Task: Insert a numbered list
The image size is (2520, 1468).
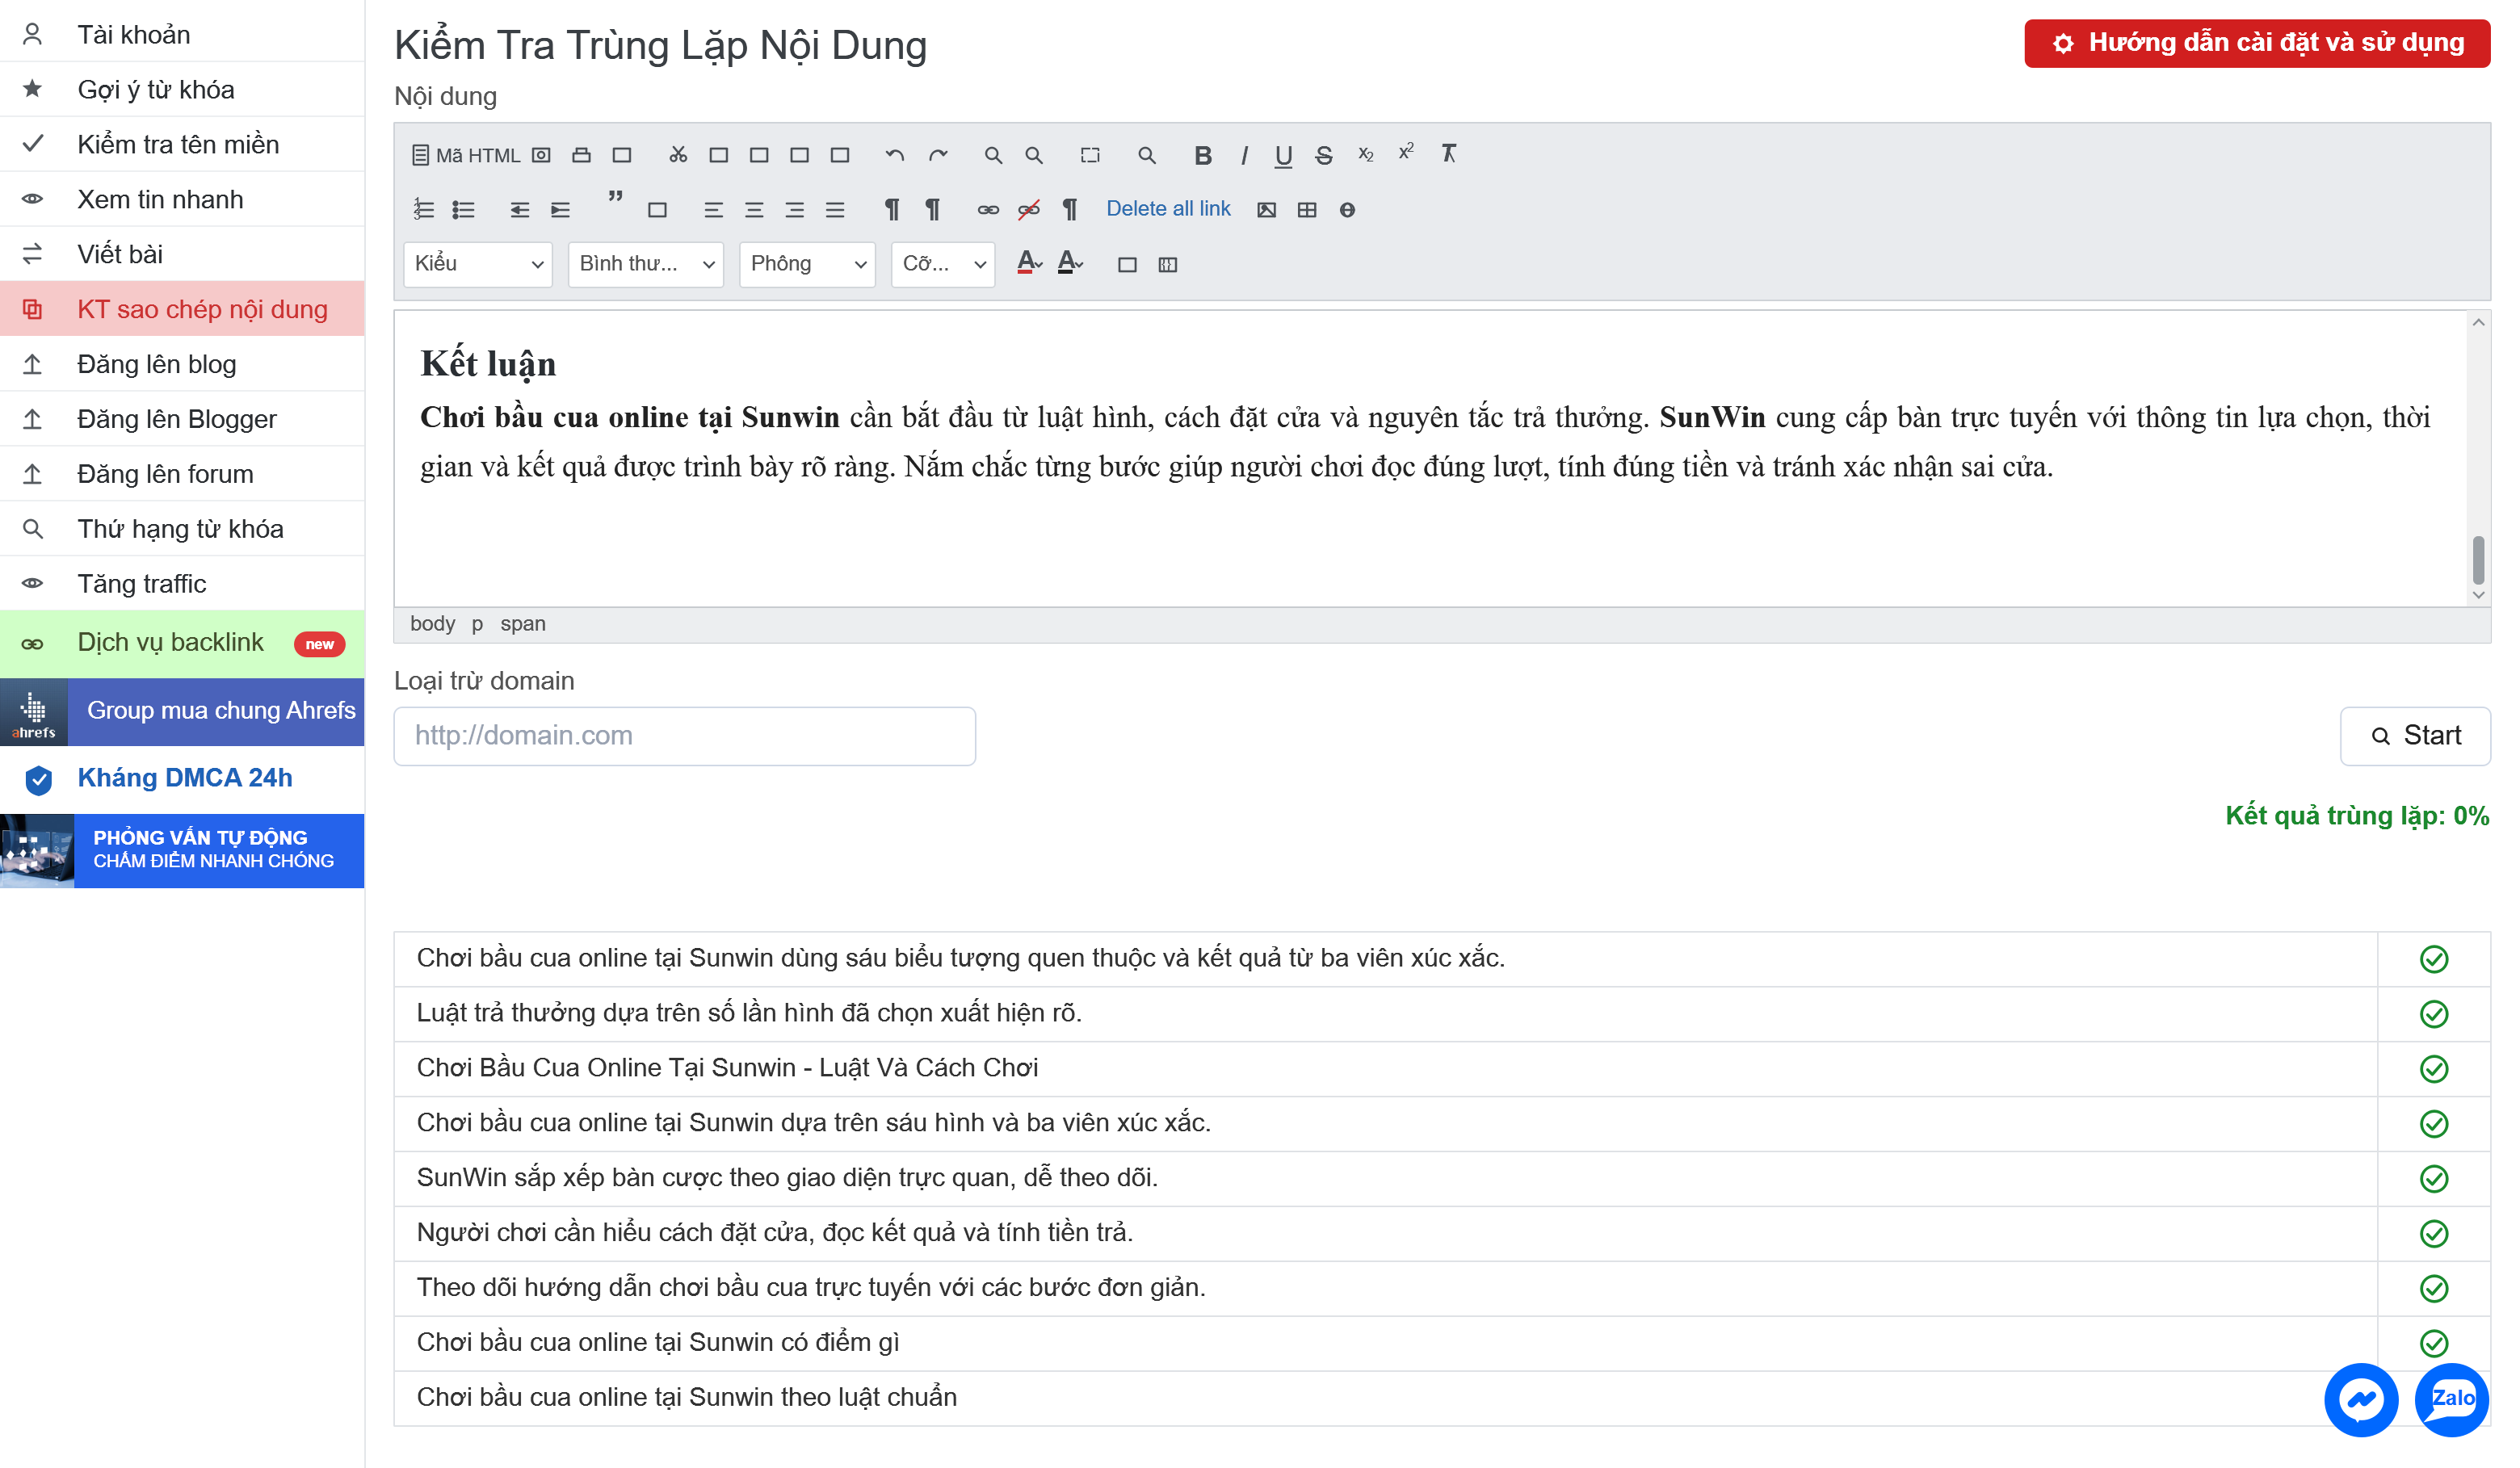Action: tap(424, 210)
